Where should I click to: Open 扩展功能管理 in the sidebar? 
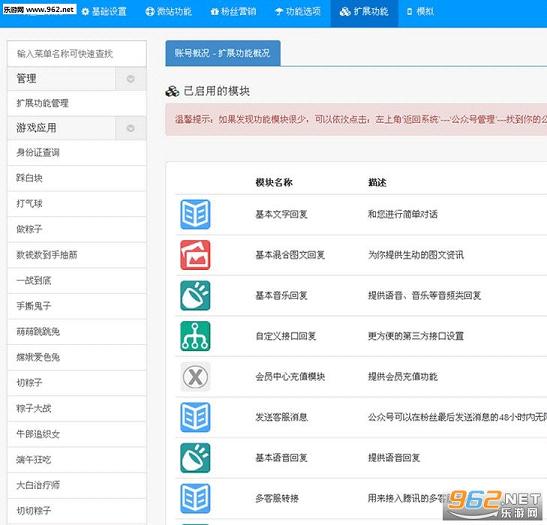click(x=77, y=103)
